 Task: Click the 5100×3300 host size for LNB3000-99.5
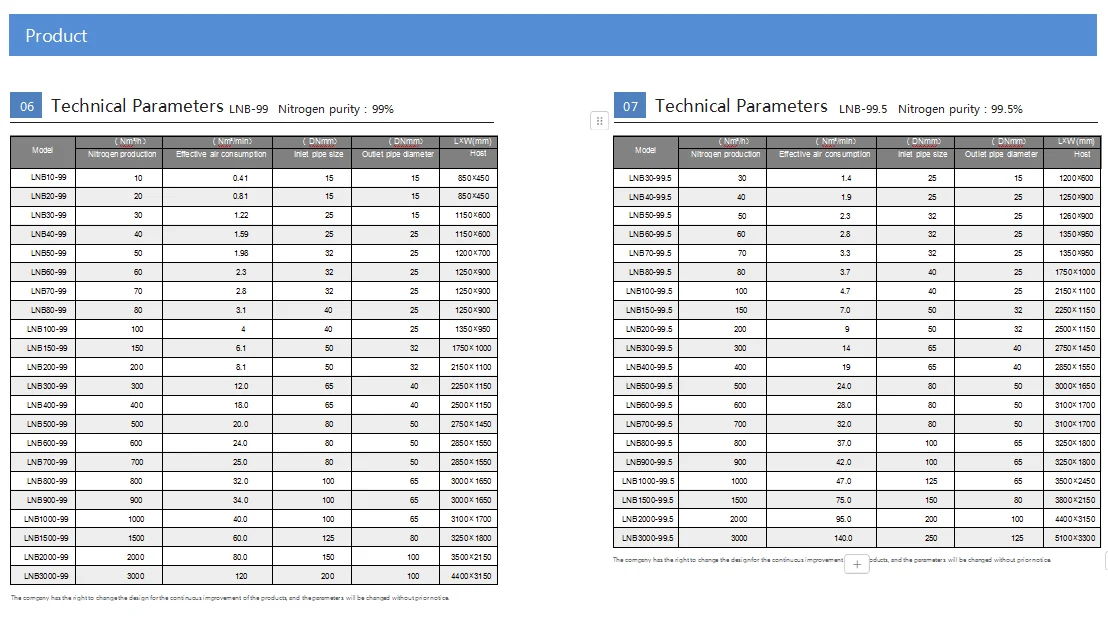[x=1075, y=538]
